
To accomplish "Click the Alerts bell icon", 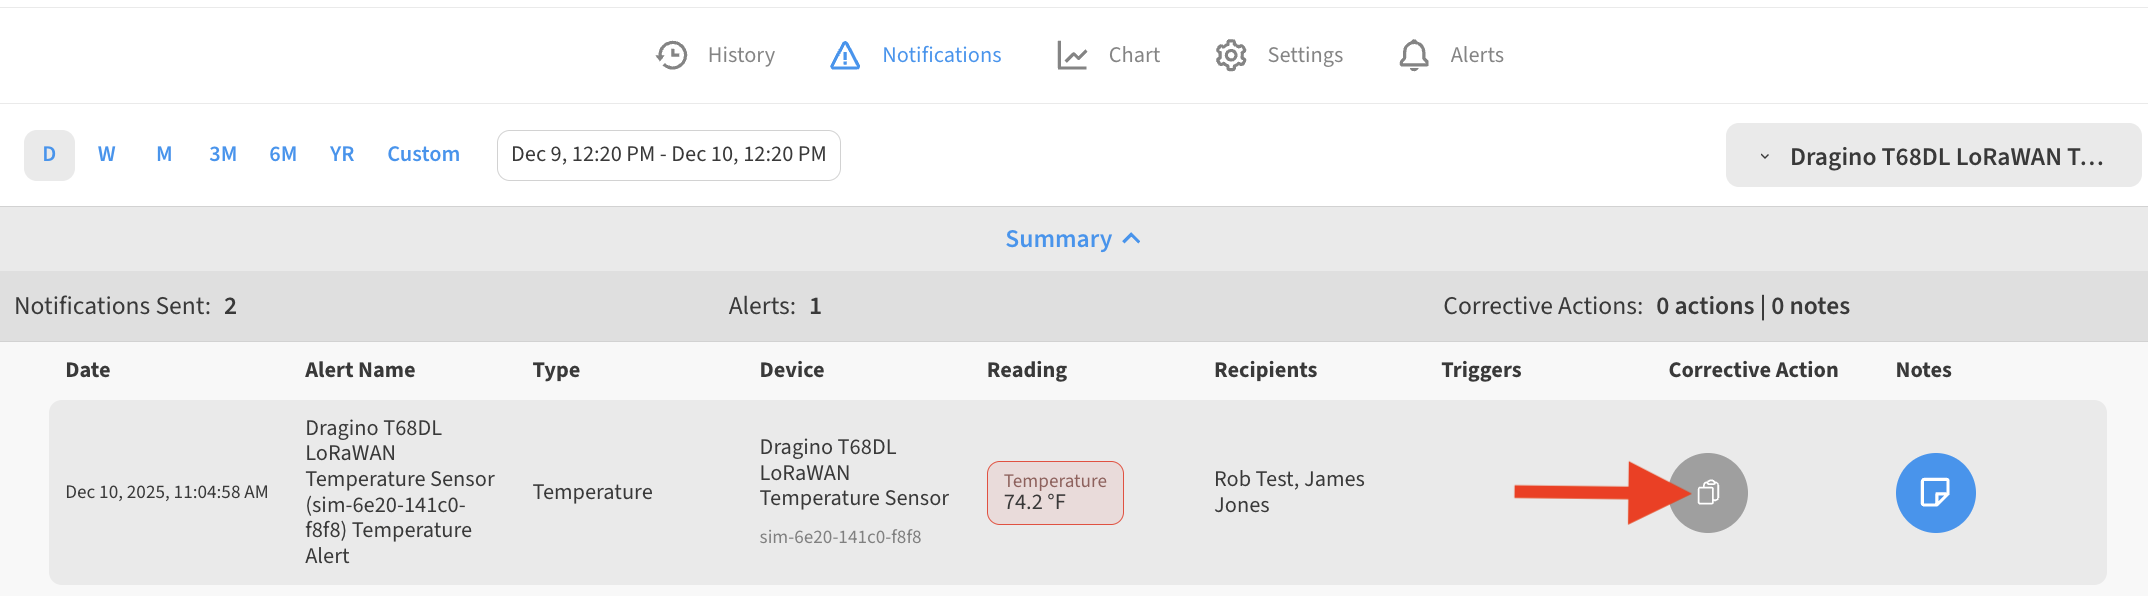I will 1414,55.
